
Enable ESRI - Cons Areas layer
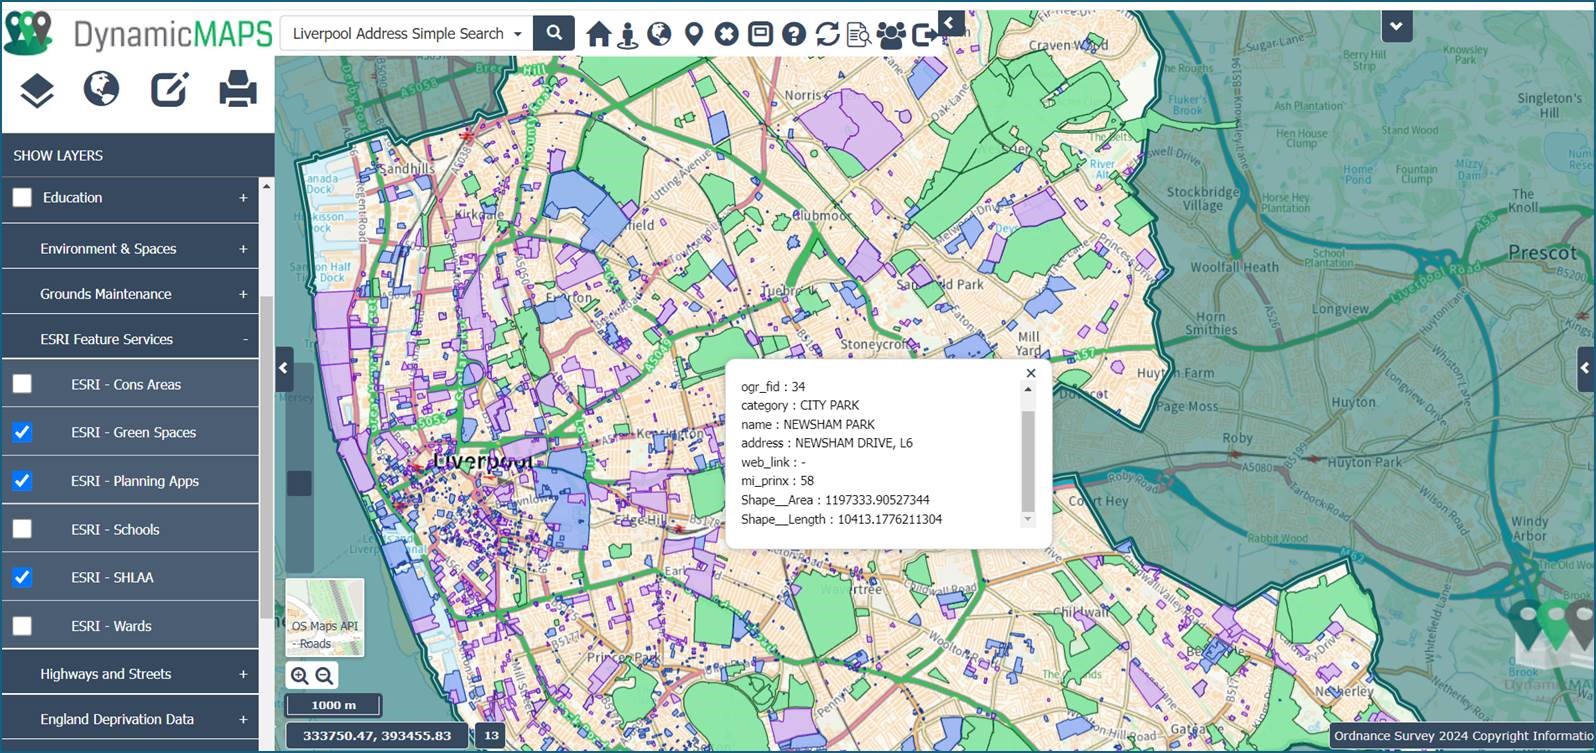(22, 384)
